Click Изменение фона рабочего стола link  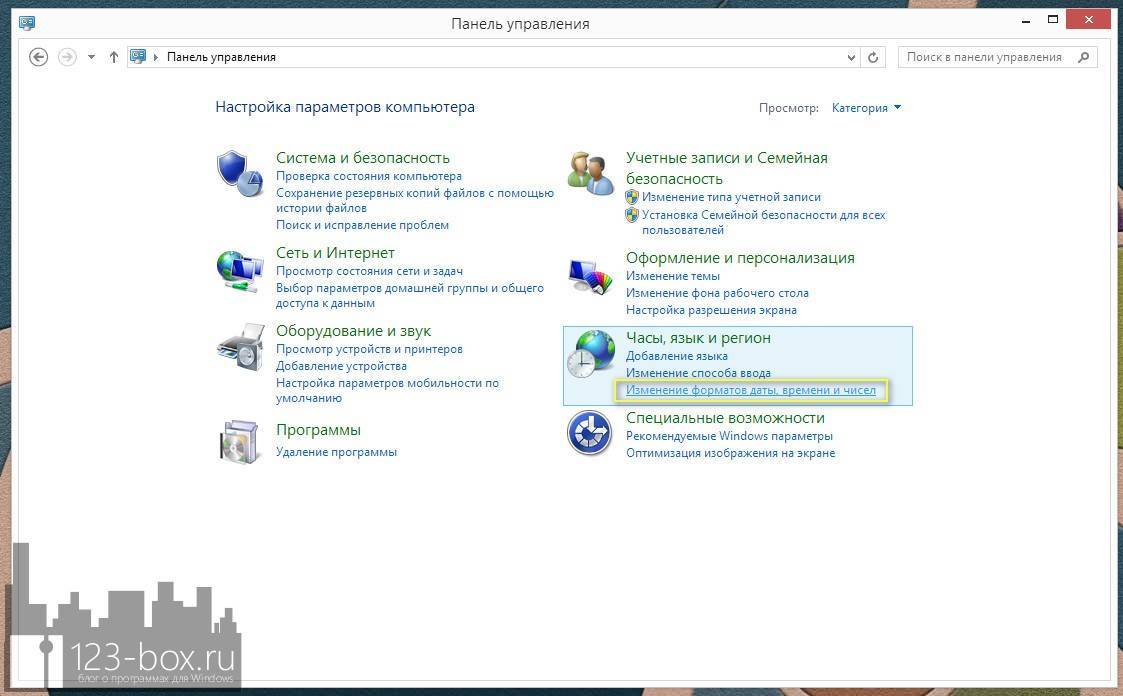pyautogui.click(x=718, y=293)
